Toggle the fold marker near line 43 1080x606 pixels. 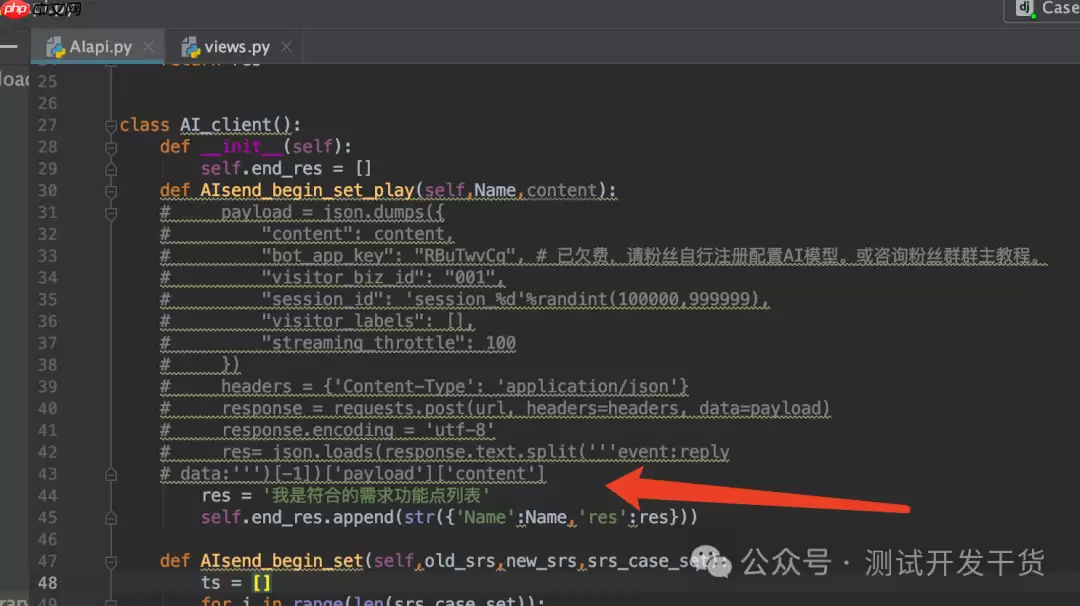click(110, 473)
